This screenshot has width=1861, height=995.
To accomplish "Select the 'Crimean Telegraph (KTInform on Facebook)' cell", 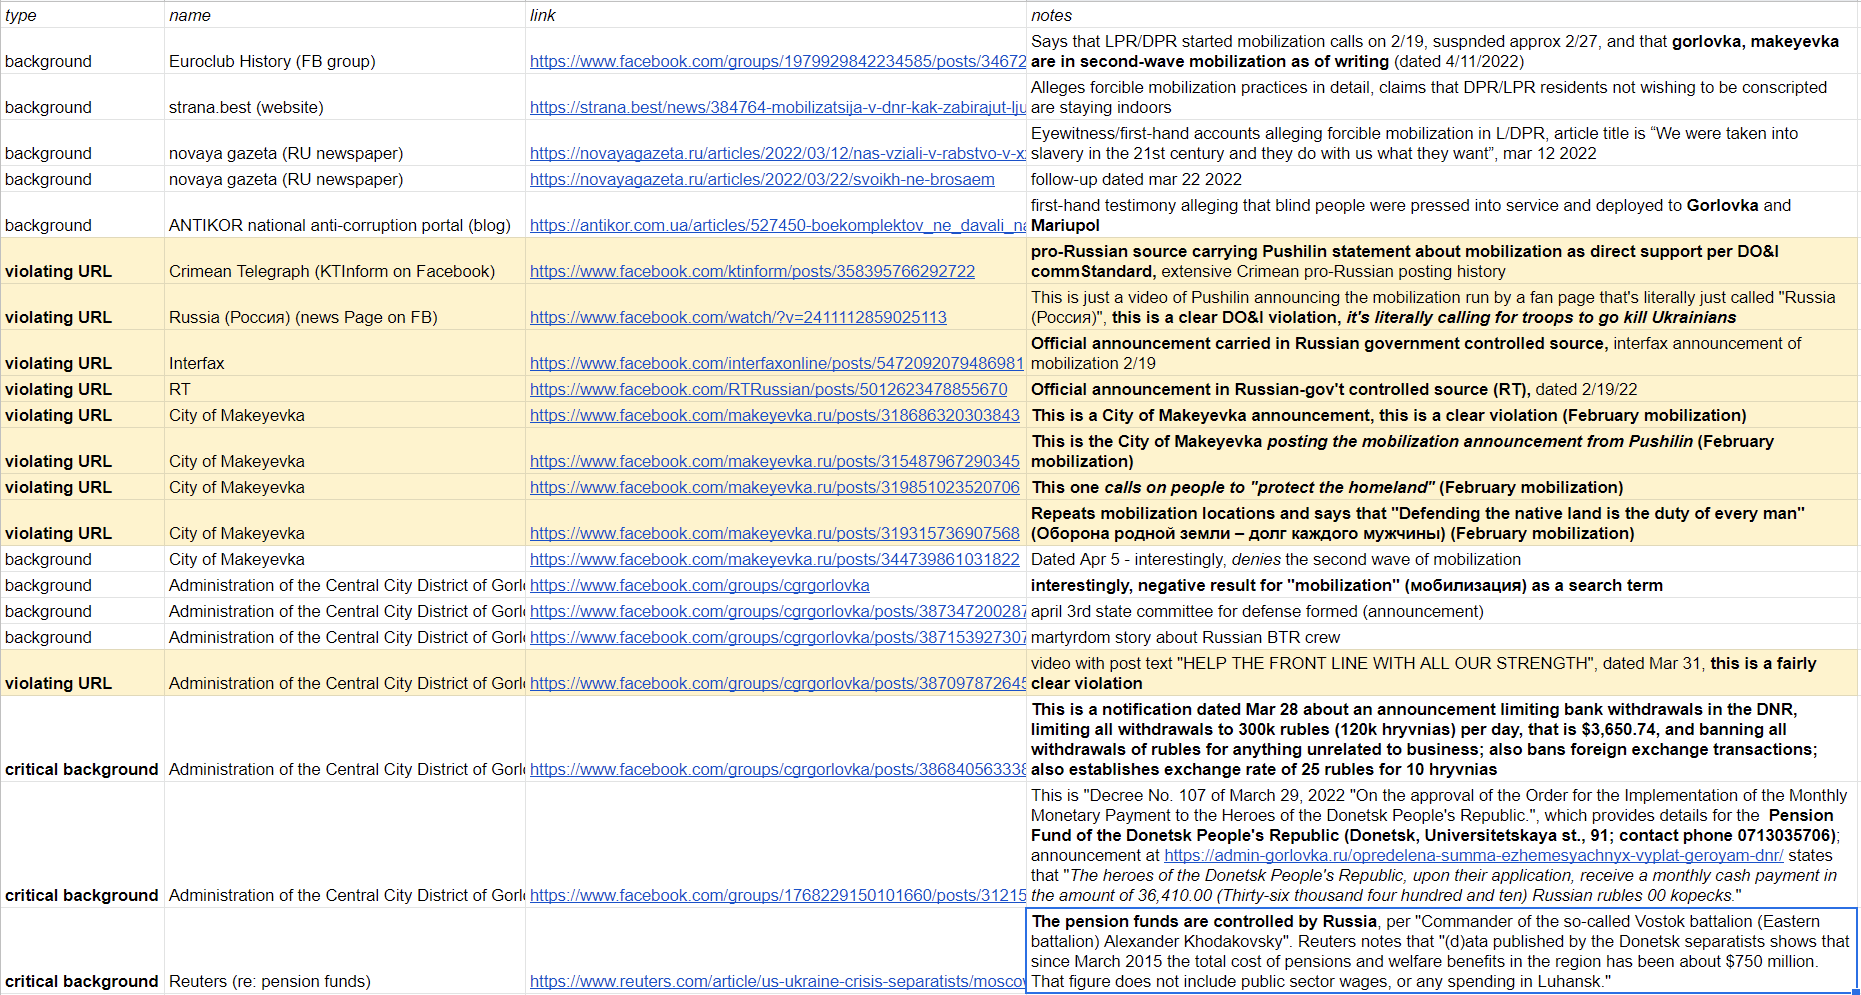I will (x=345, y=261).
